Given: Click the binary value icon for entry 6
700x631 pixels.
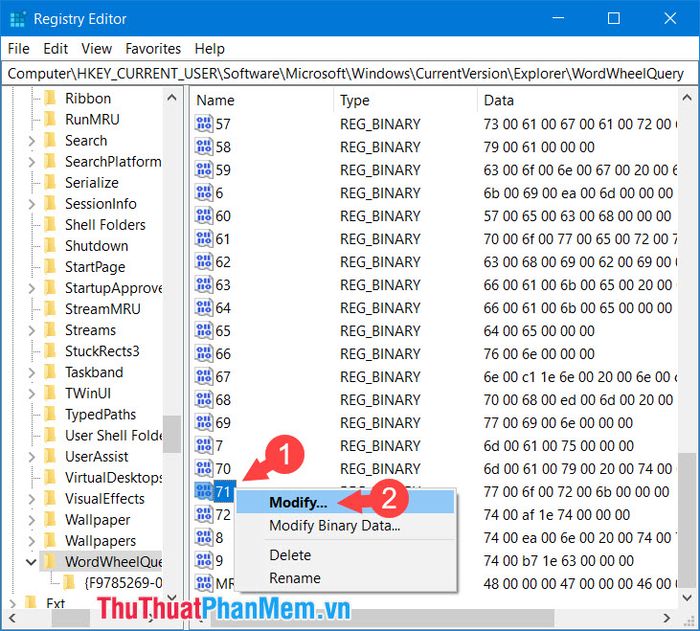Looking at the screenshot, I should point(204,192).
